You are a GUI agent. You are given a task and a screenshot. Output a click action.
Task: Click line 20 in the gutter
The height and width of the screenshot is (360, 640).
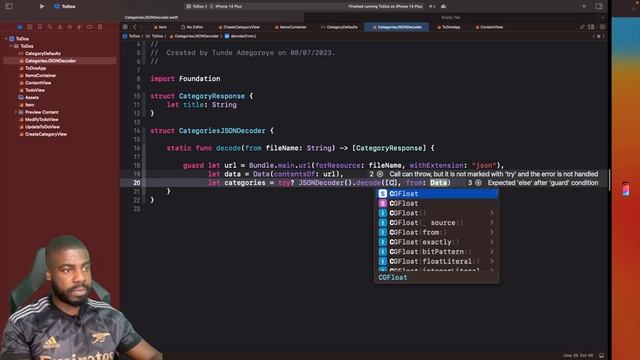[136, 183]
